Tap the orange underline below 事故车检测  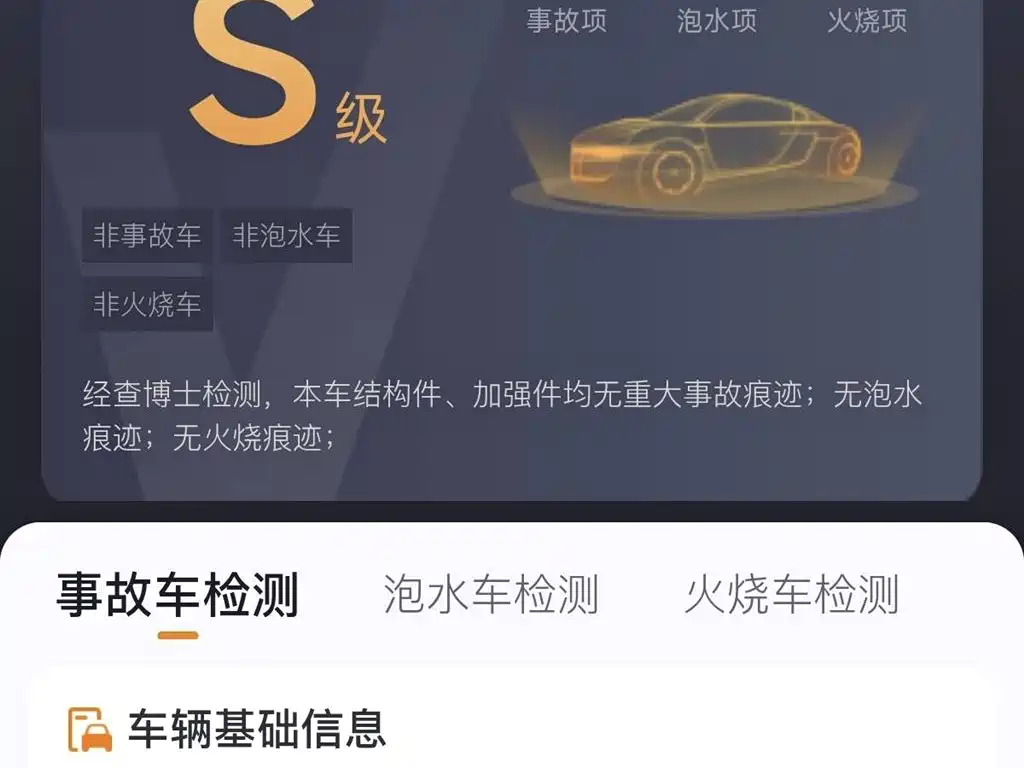(178, 635)
